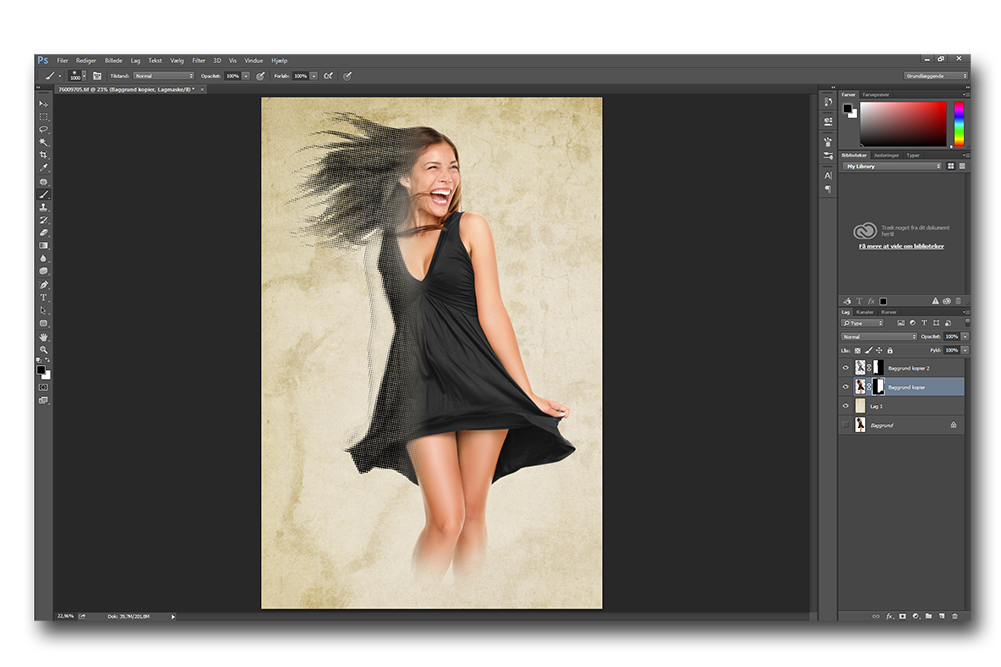This screenshot has height=667, width=1001.
Task: Toggle visibility of Lag 1 layer
Action: [x=846, y=406]
